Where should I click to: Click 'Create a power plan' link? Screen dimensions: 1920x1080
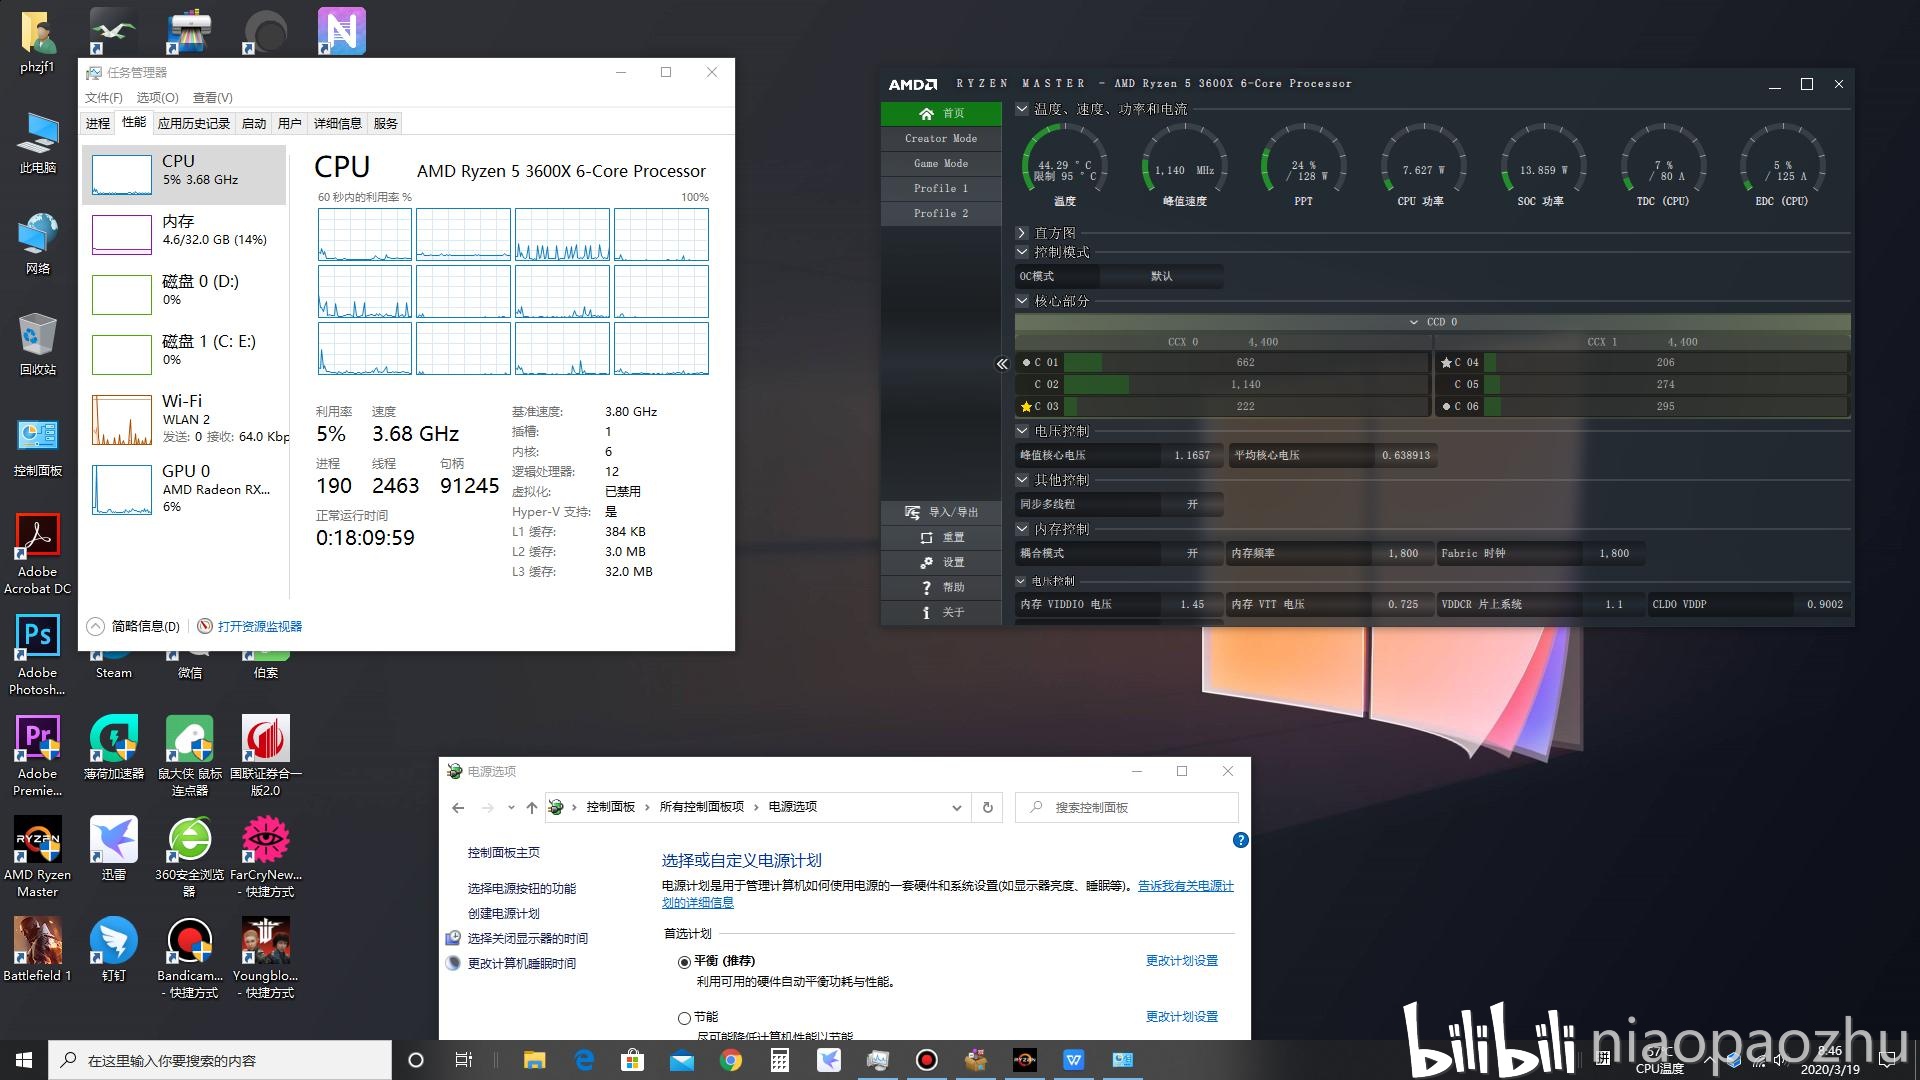503,913
